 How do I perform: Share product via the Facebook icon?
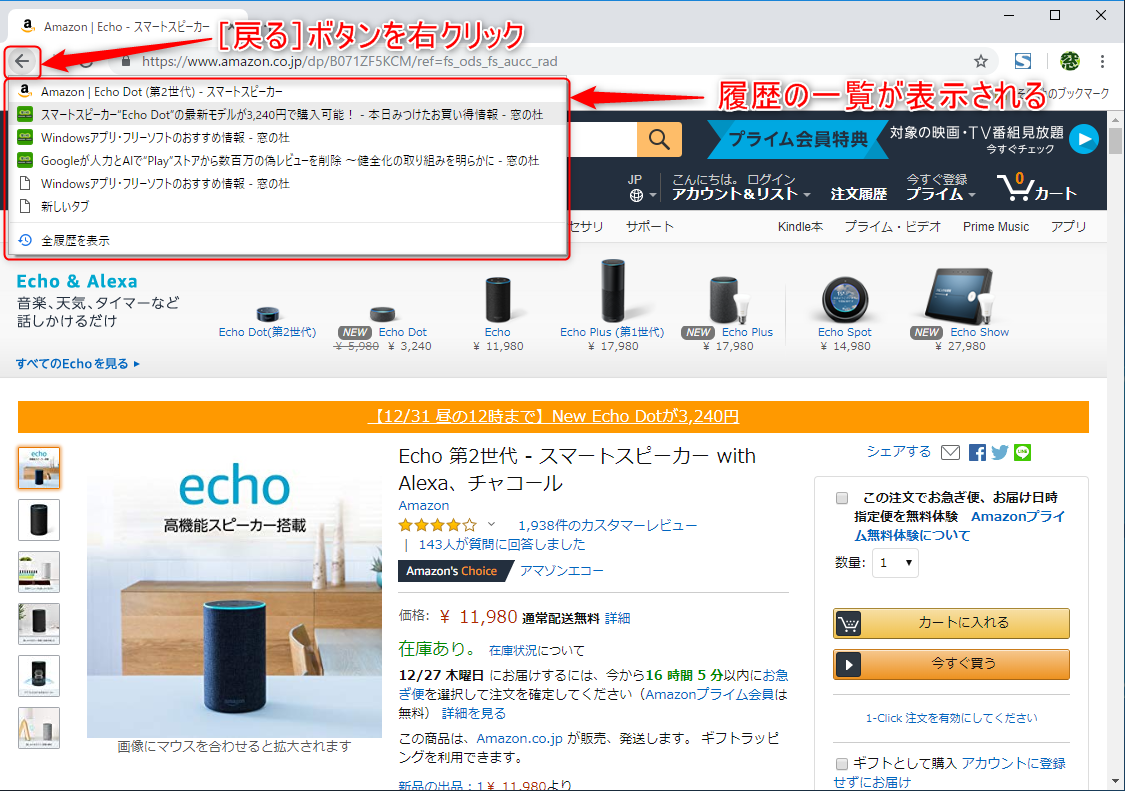coord(976,452)
